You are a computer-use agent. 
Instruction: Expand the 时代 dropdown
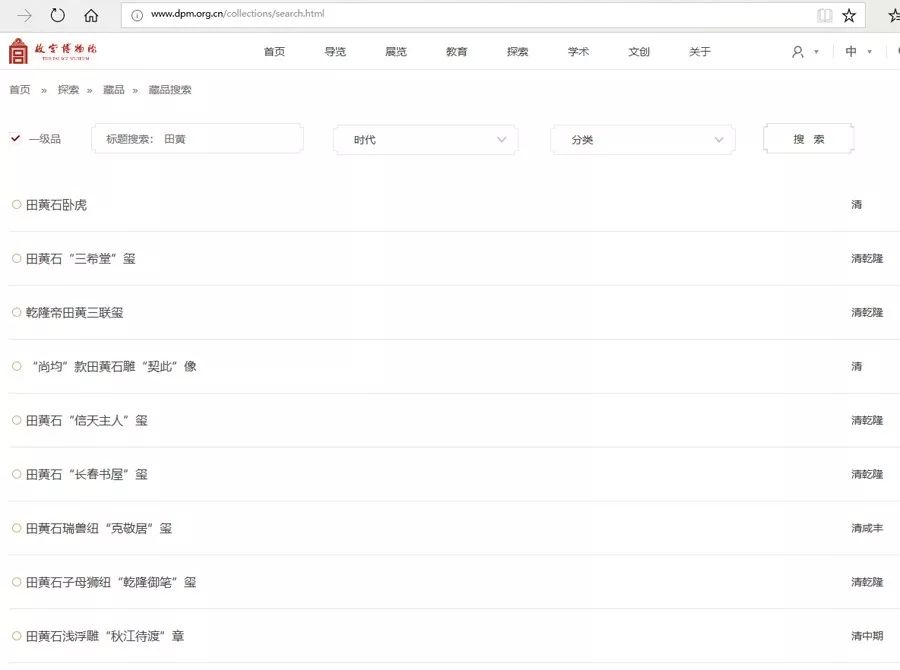(x=425, y=140)
